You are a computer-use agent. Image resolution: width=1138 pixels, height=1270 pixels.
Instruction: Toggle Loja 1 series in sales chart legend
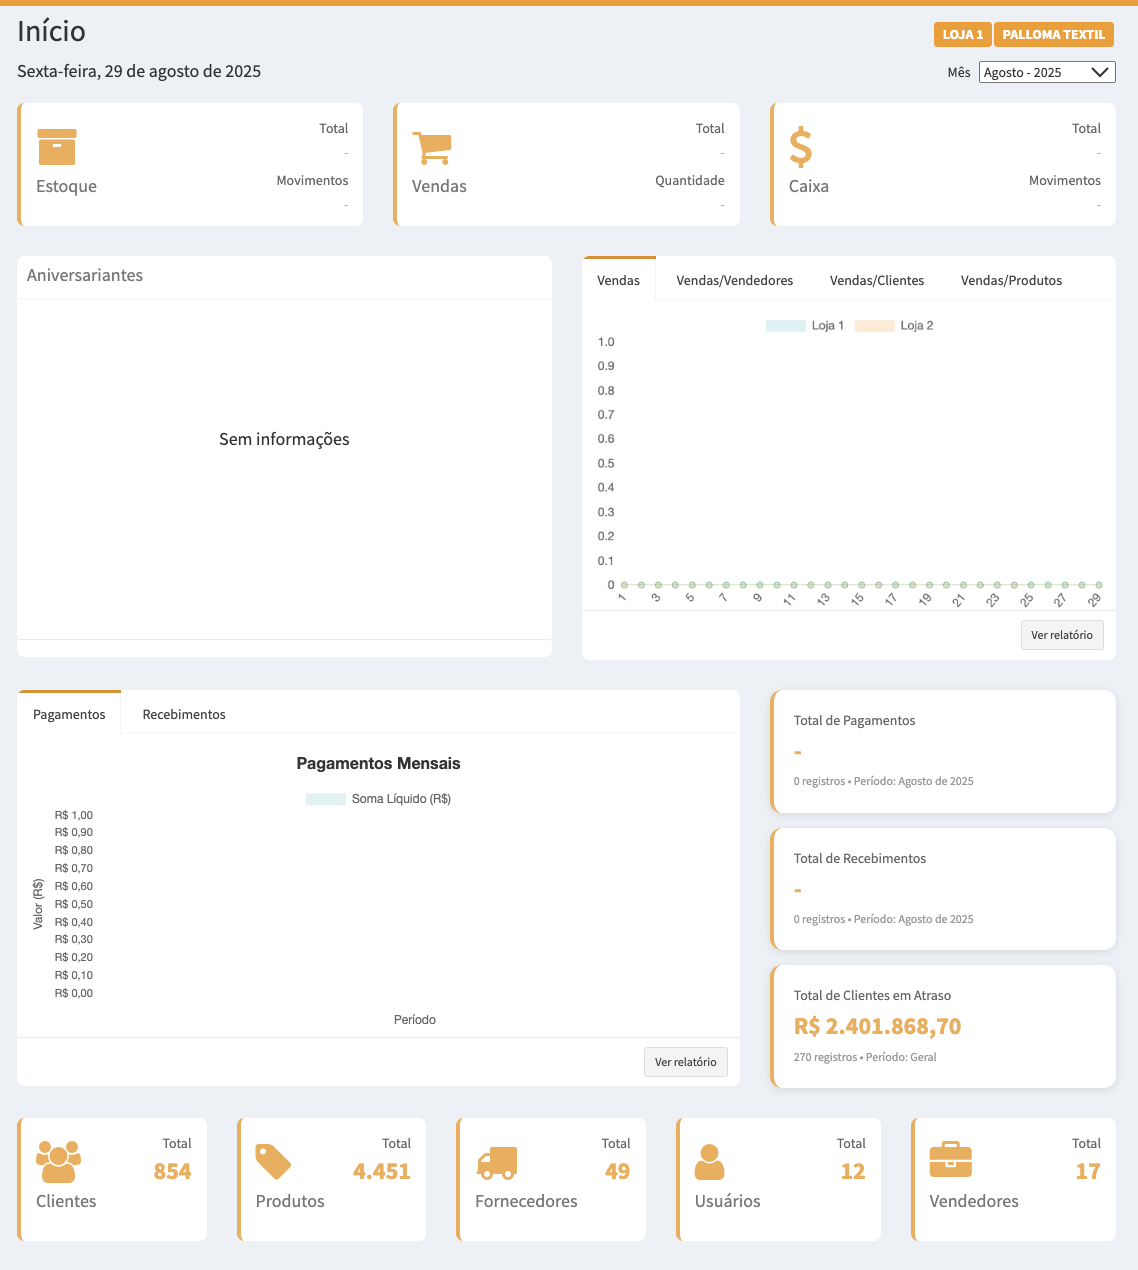tap(806, 326)
